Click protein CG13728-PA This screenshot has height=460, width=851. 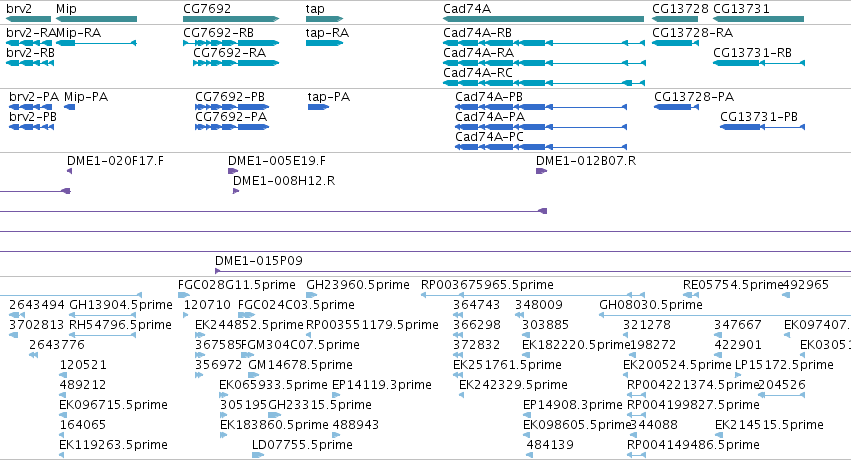pyautogui.click(x=676, y=107)
